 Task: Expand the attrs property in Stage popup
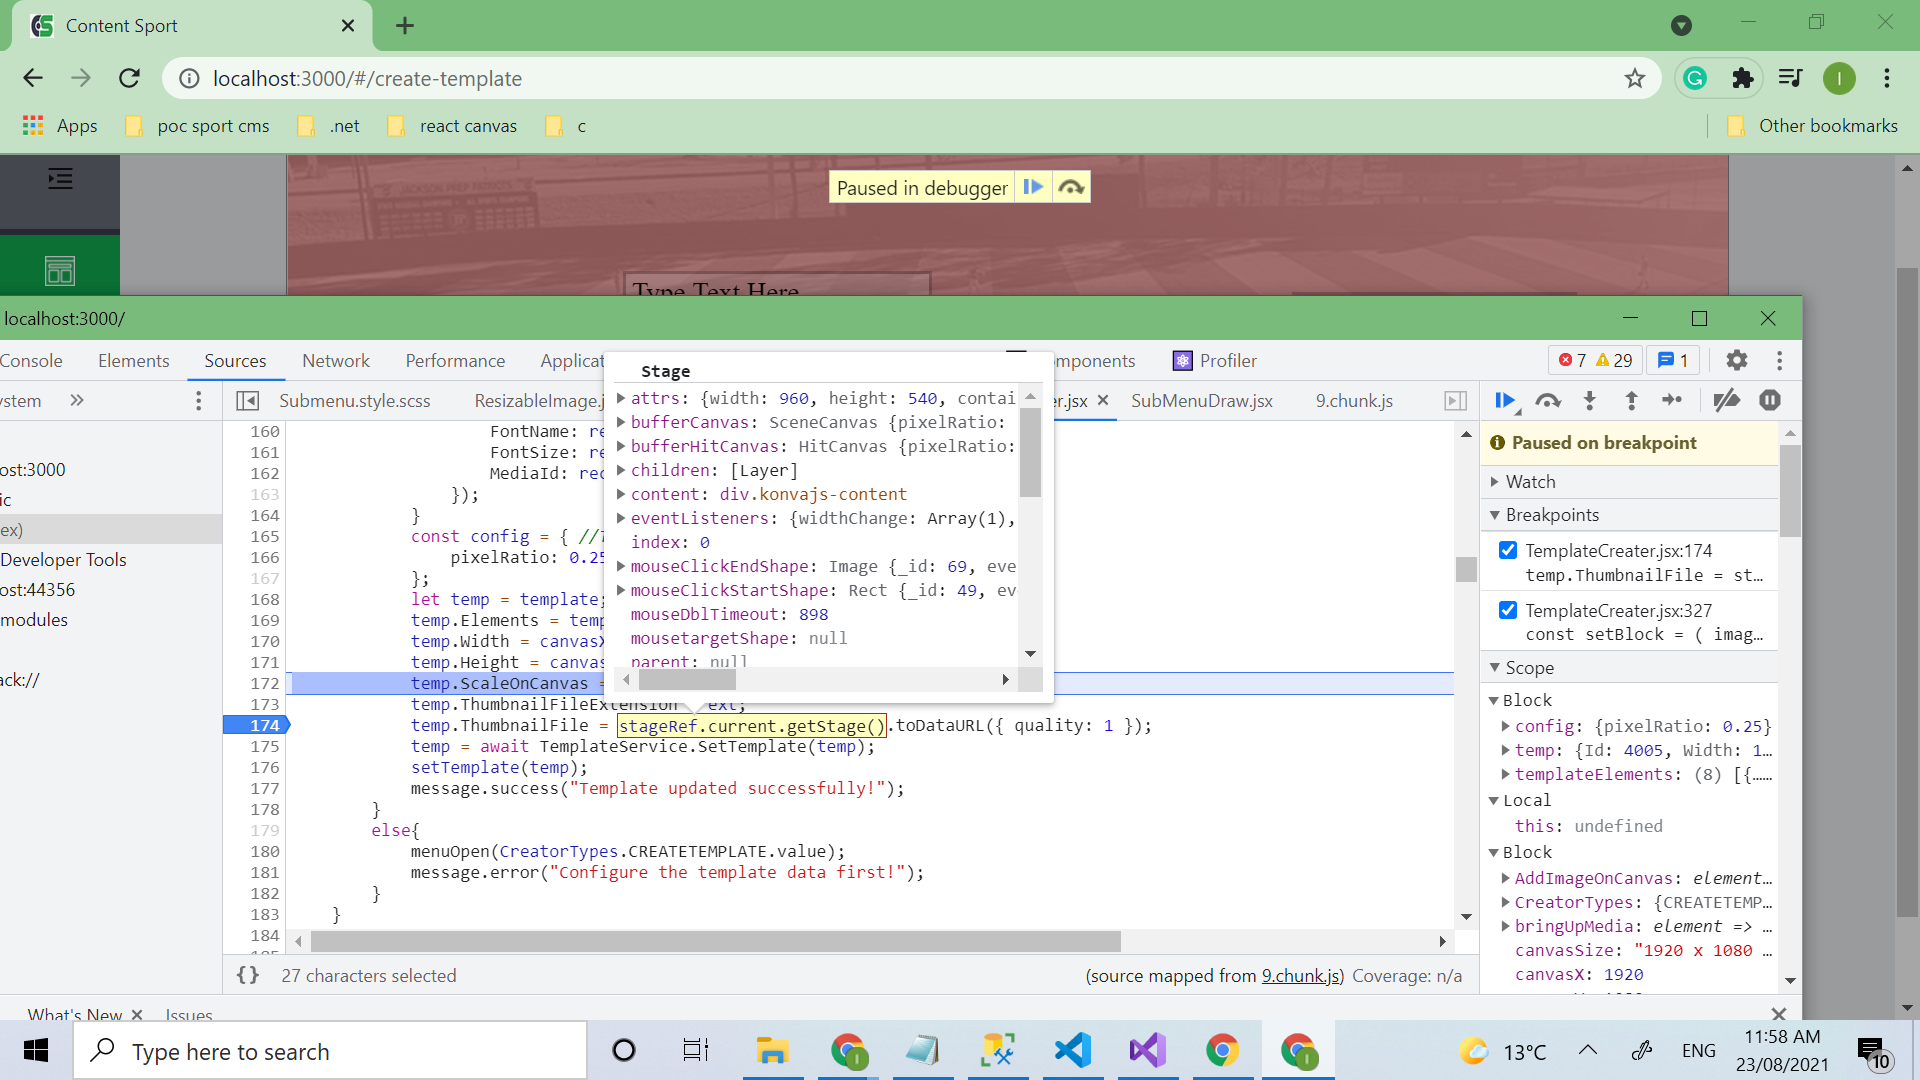coord(621,398)
